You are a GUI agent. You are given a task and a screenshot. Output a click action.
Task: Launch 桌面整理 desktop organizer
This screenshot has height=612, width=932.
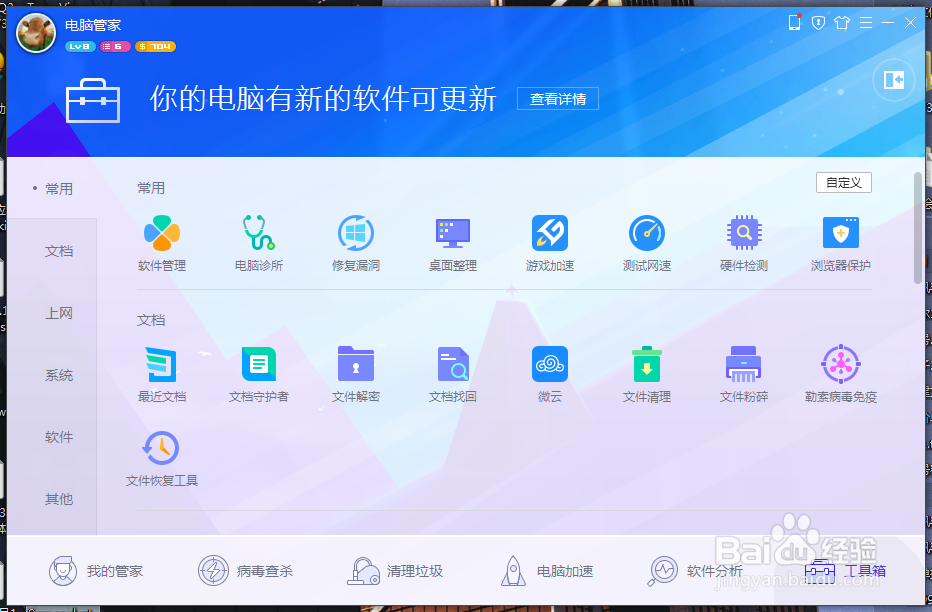click(452, 243)
